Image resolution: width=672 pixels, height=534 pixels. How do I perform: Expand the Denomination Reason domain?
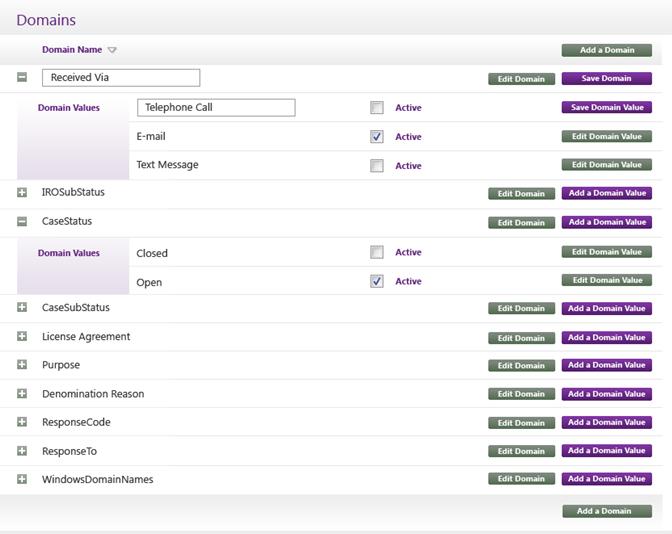(x=22, y=394)
